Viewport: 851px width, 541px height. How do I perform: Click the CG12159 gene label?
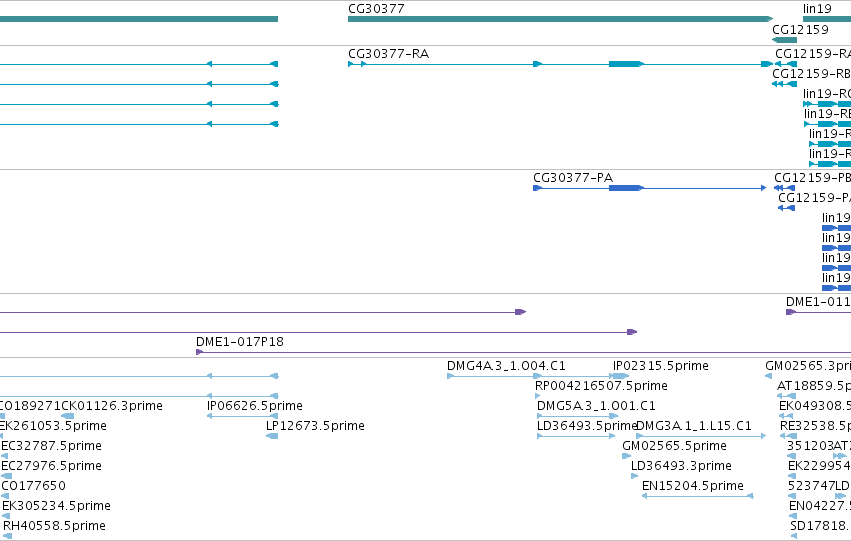[x=800, y=30]
